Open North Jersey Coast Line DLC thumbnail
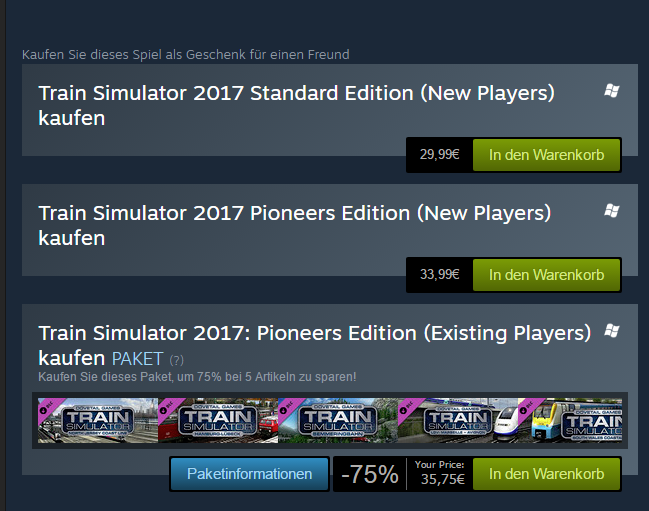This screenshot has height=511, width=649. tap(98, 420)
